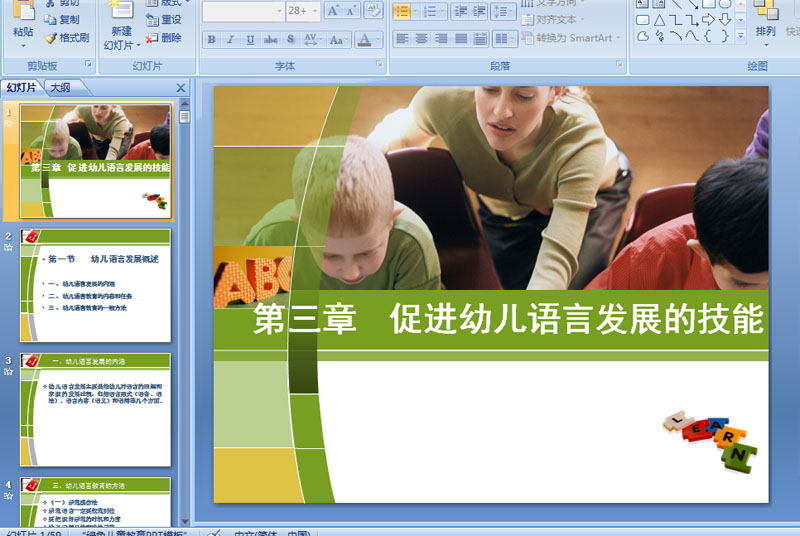800x536 pixels.
Task: Switch to the 幻灯片 slides tab
Action: click(x=21, y=88)
